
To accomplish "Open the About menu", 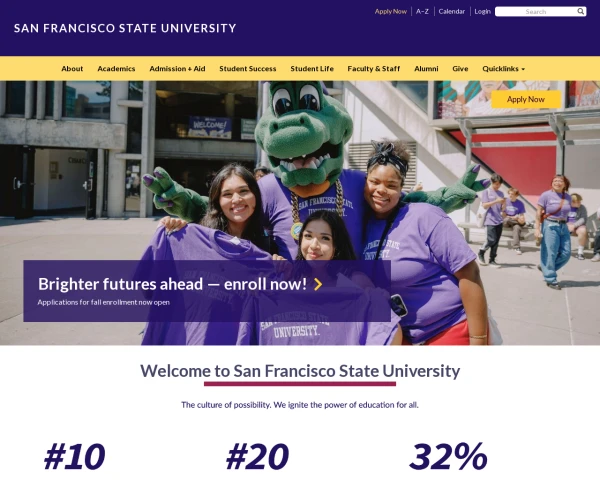I will (72, 69).
